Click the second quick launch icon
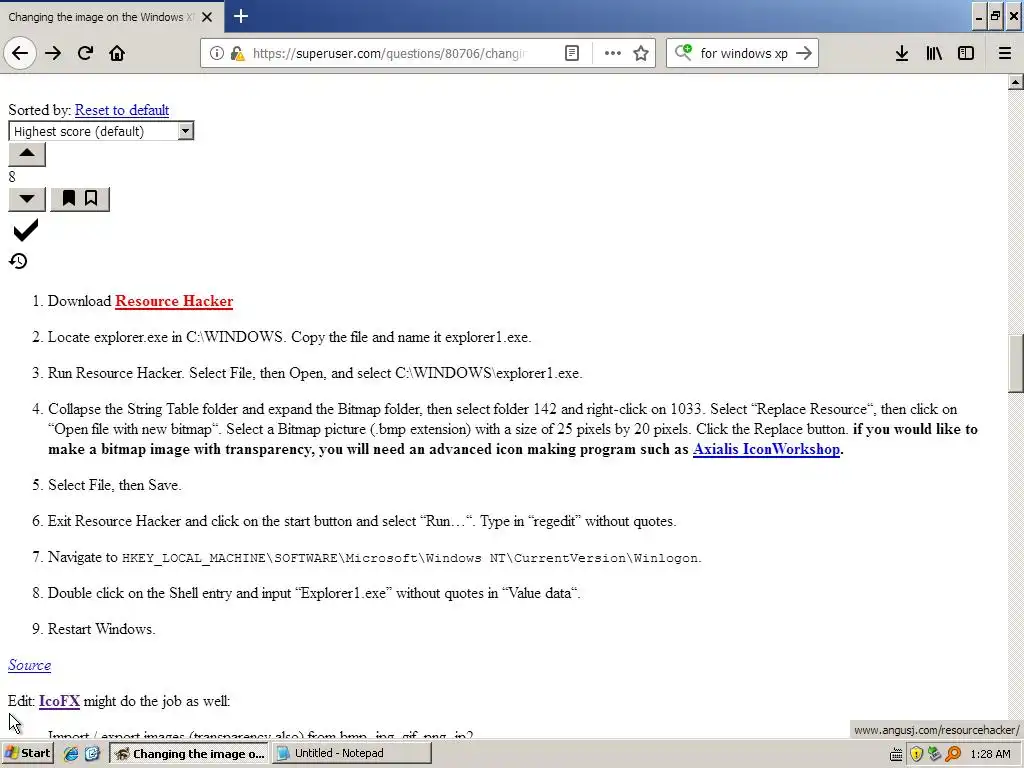Viewport: 1024px width, 768px height. pyautogui.click(x=92, y=754)
